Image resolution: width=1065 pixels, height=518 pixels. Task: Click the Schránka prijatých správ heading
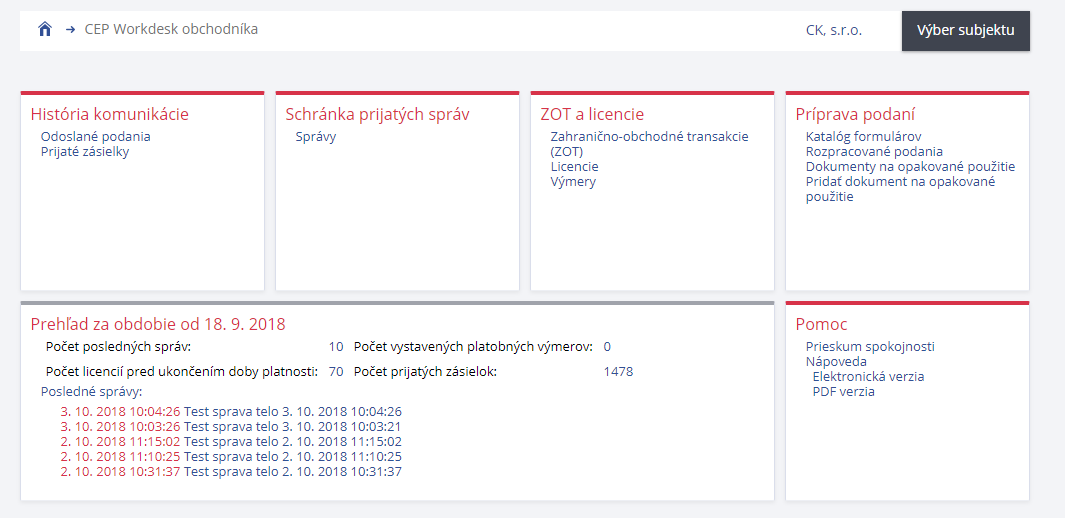point(377,114)
